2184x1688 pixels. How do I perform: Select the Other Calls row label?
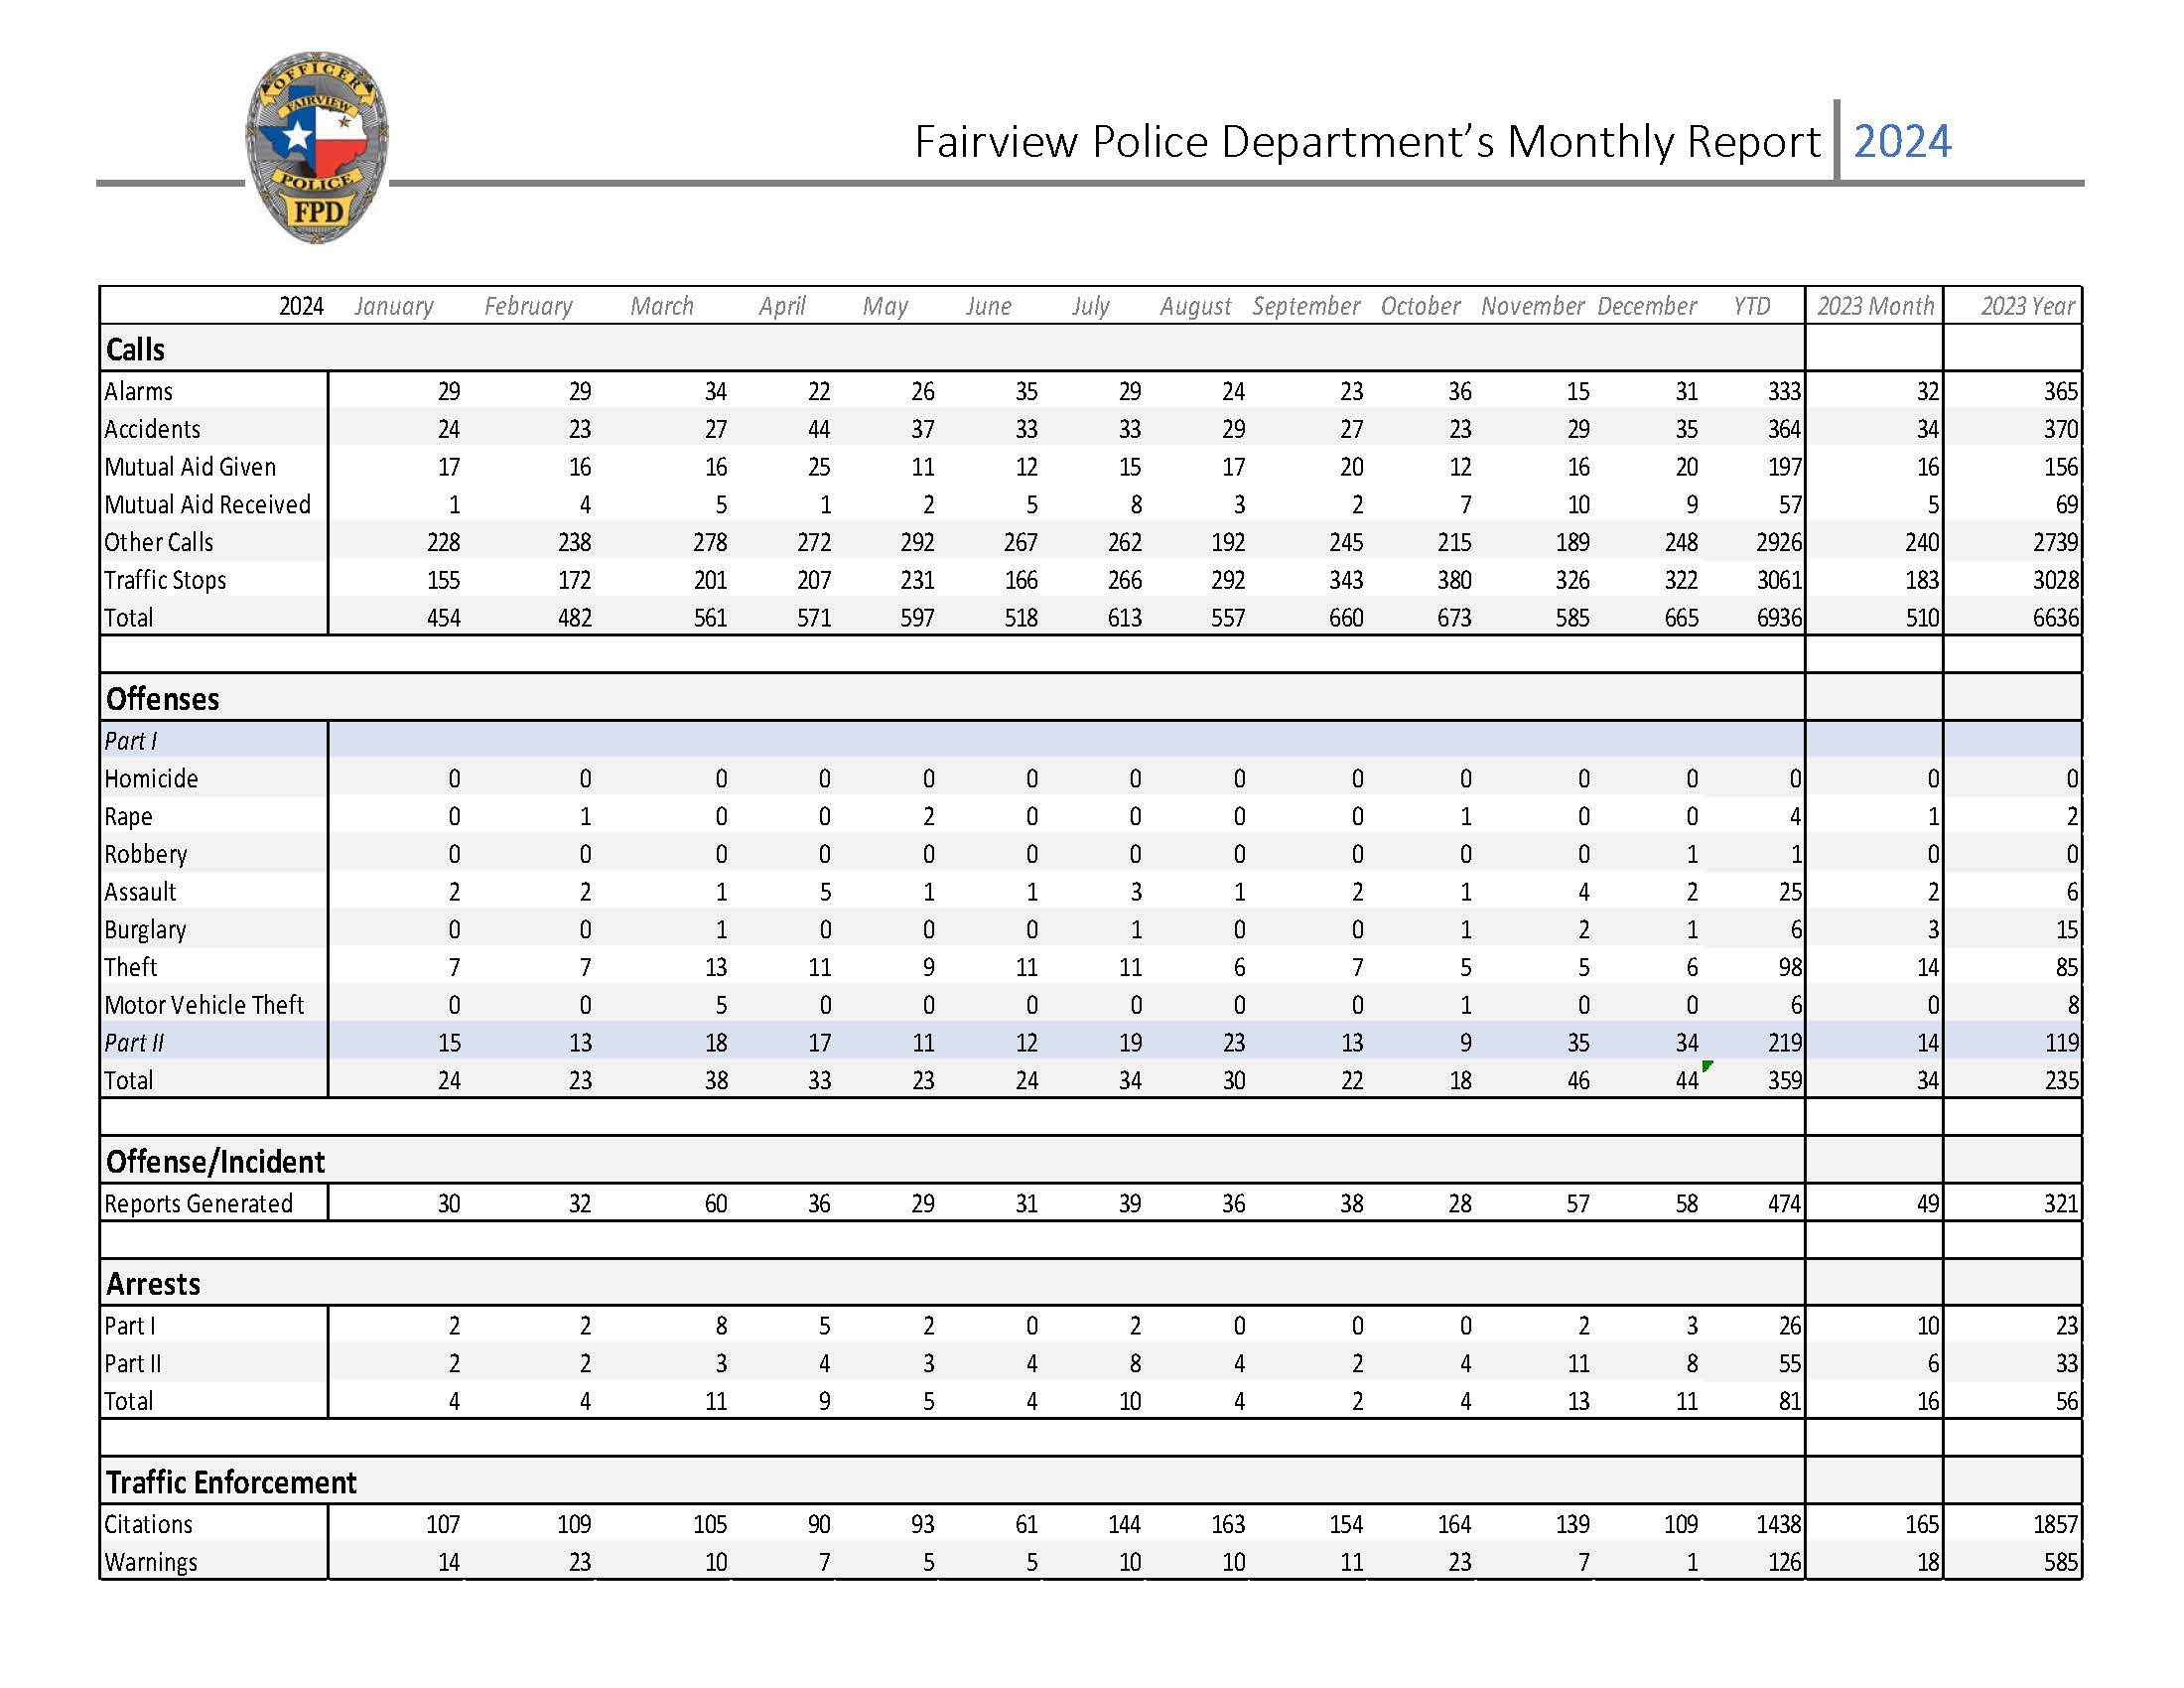pos(159,542)
